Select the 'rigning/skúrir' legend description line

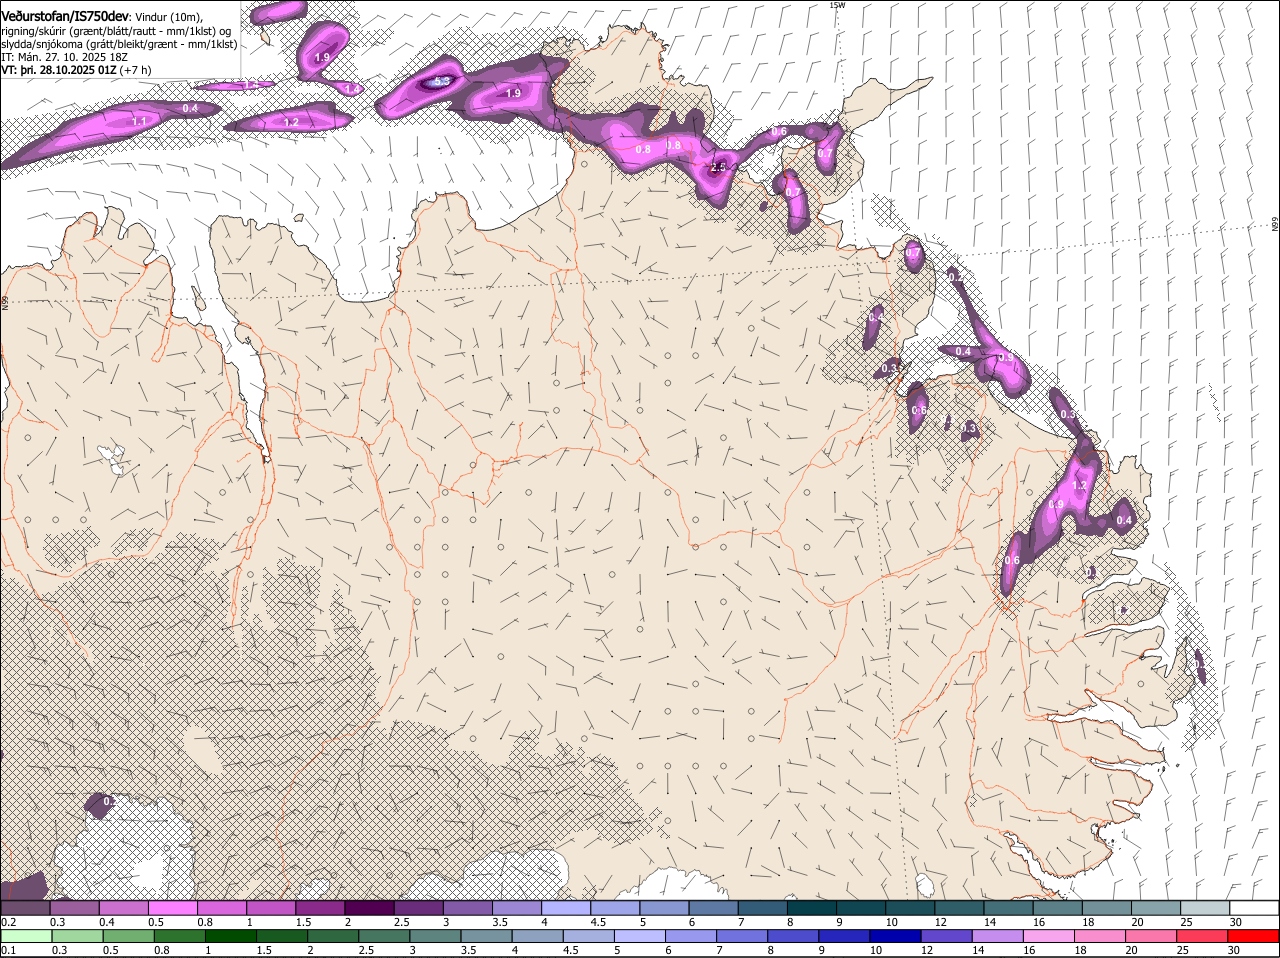[116, 31]
